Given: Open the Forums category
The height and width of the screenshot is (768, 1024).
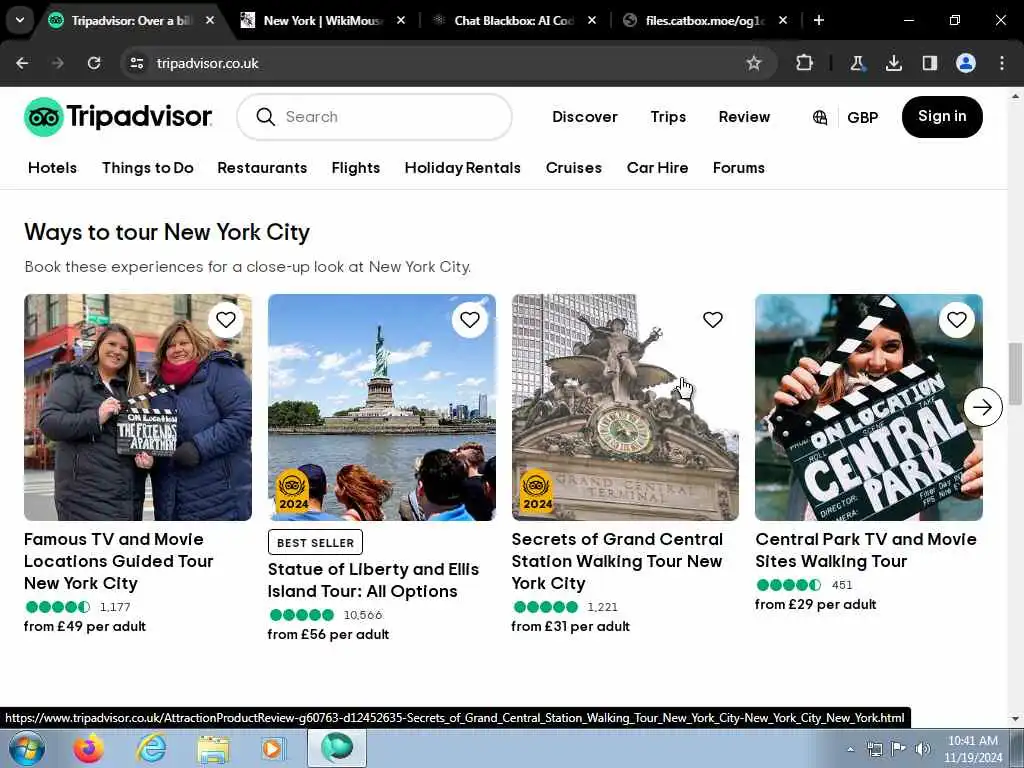Looking at the screenshot, I should [x=739, y=168].
